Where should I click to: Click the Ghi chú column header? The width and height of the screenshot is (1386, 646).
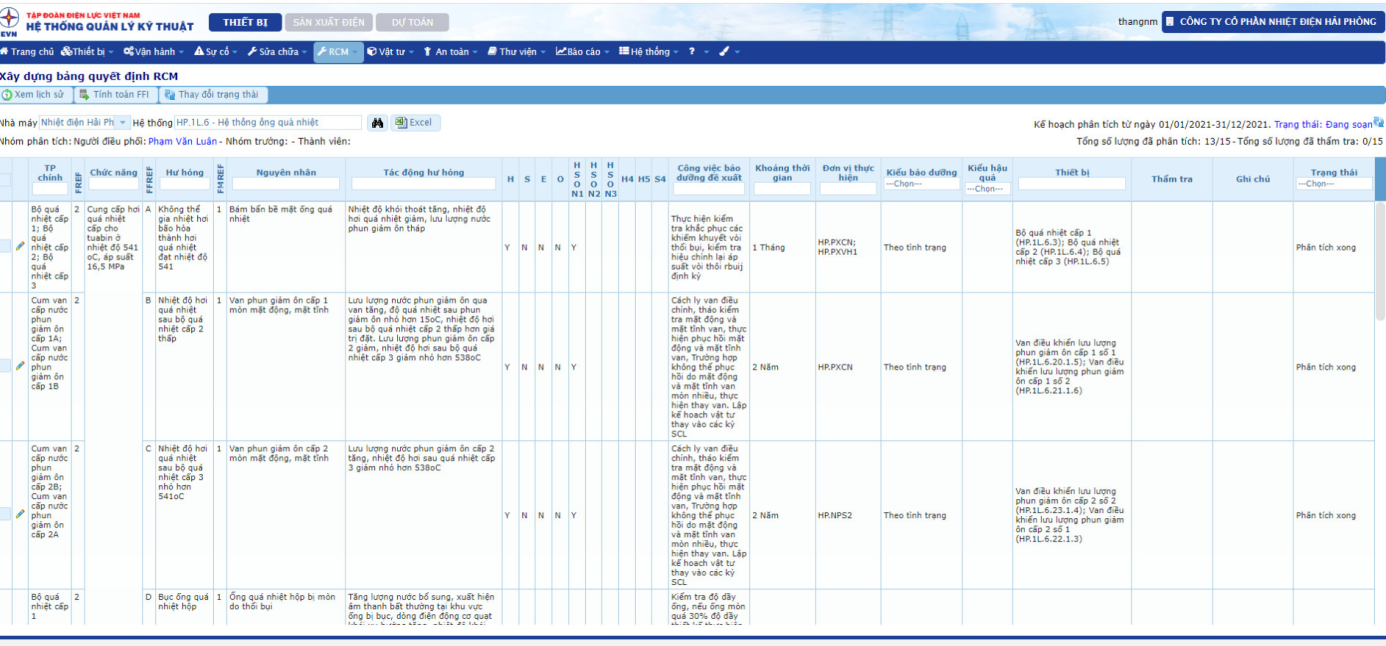point(1253,178)
